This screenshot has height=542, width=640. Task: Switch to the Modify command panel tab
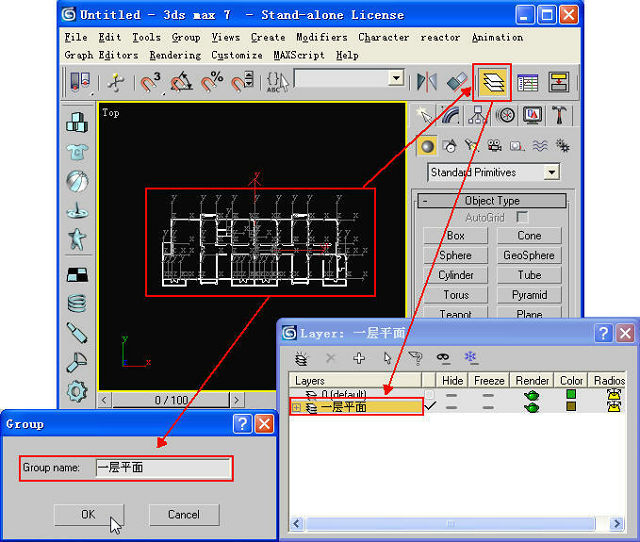click(451, 116)
